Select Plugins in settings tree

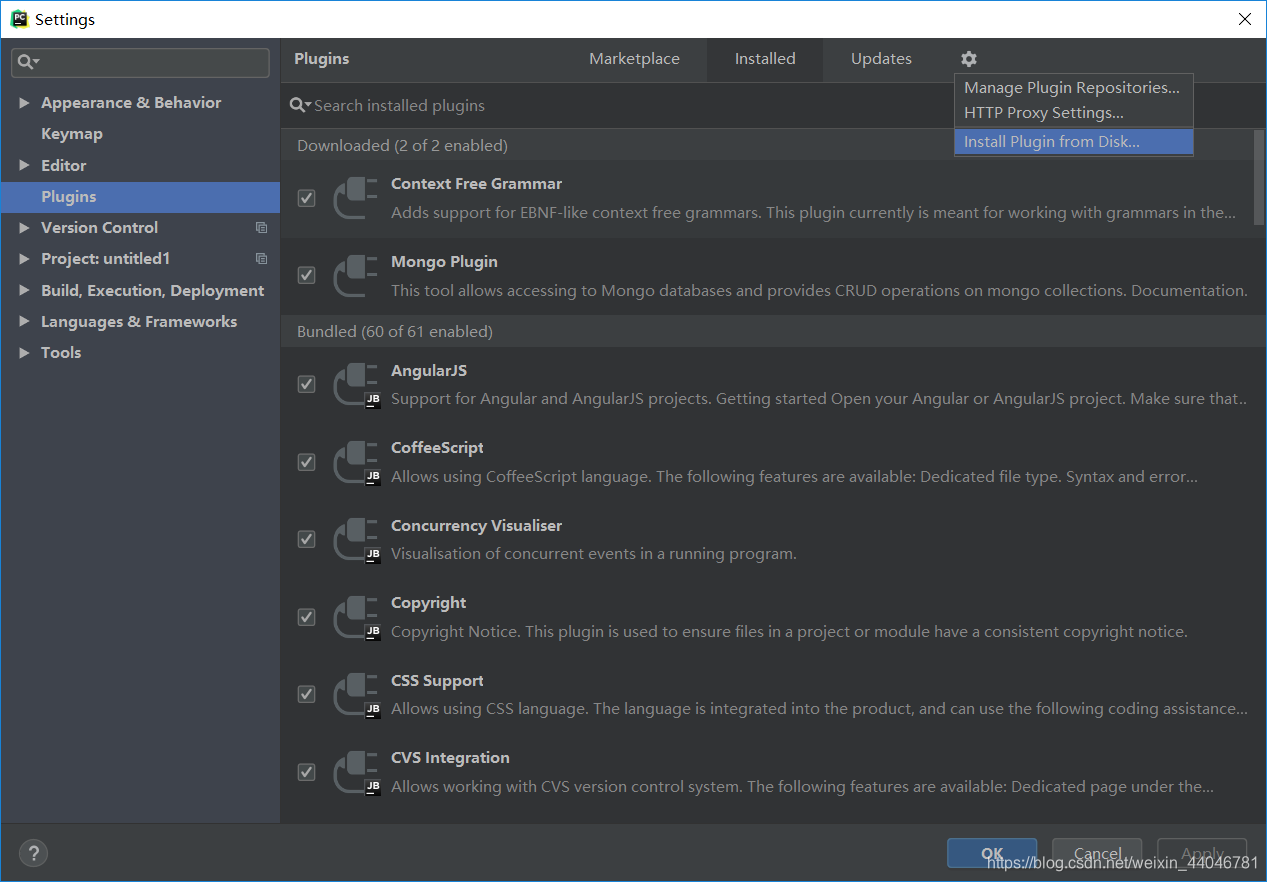(140, 197)
